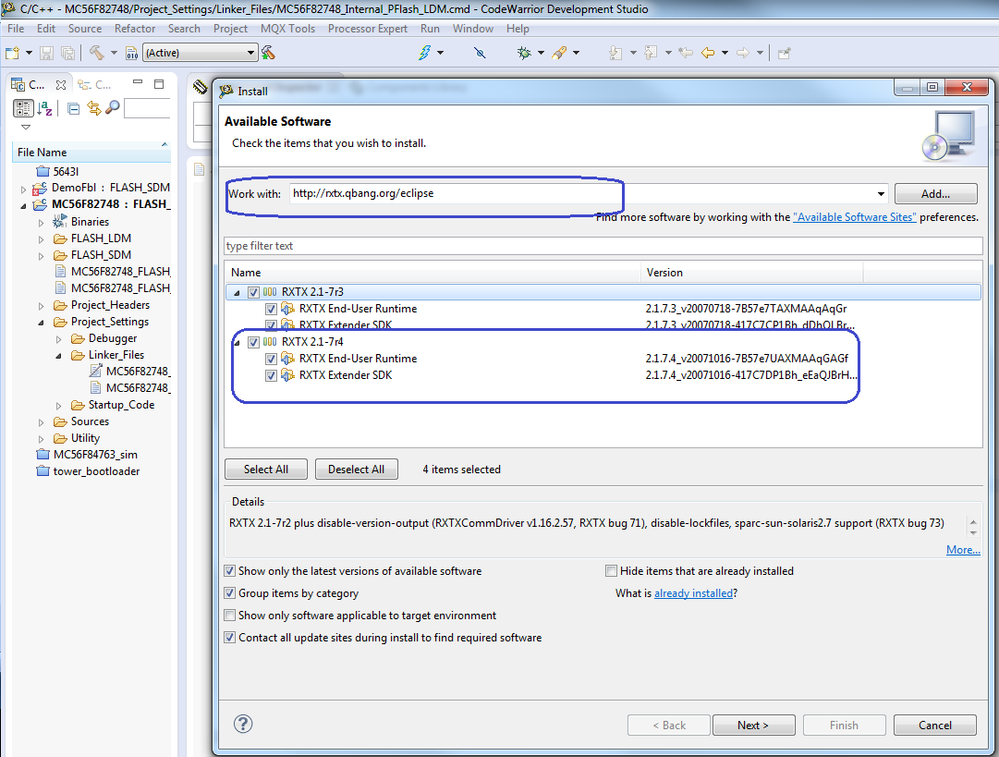
Task: Click the last edit location icon
Action: pyautogui.click(x=686, y=52)
